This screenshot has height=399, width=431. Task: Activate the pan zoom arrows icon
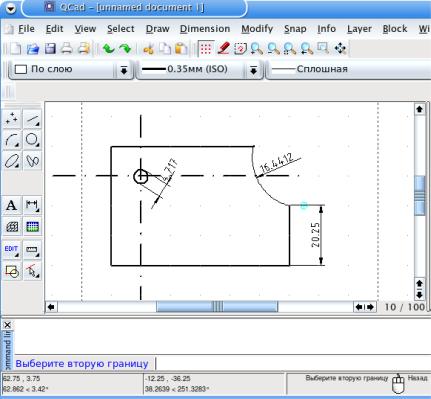coord(340,49)
